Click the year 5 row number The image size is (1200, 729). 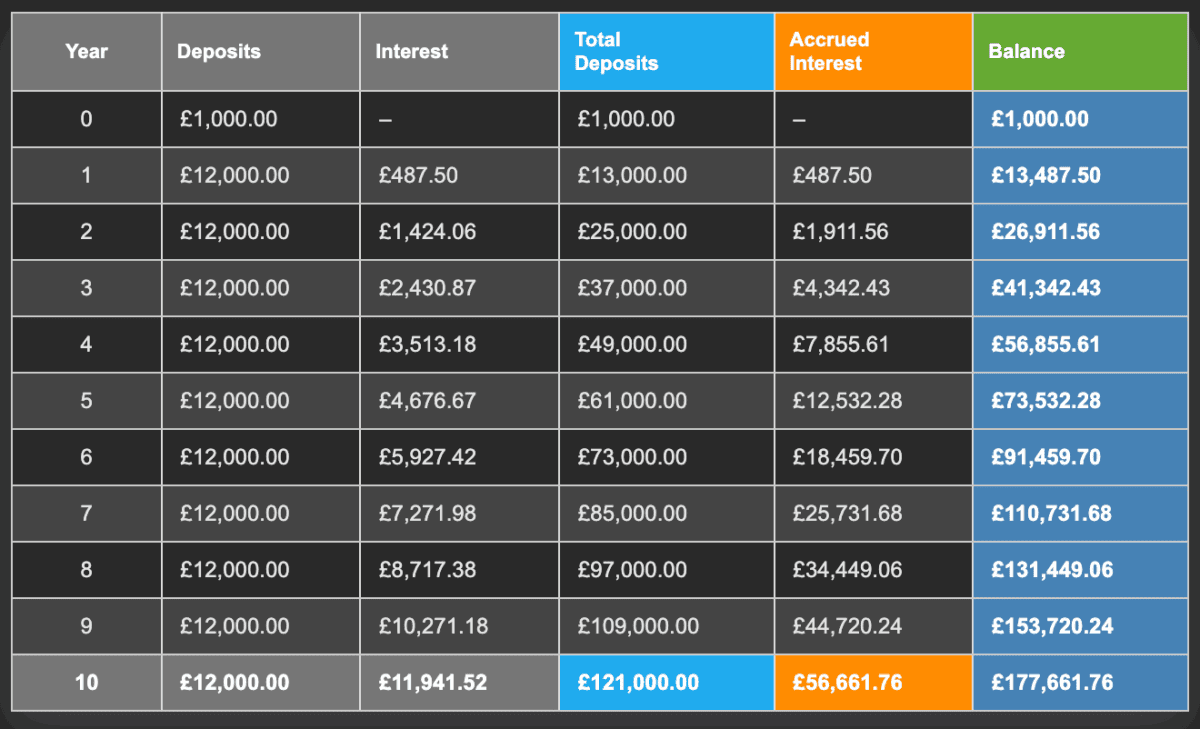point(86,401)
